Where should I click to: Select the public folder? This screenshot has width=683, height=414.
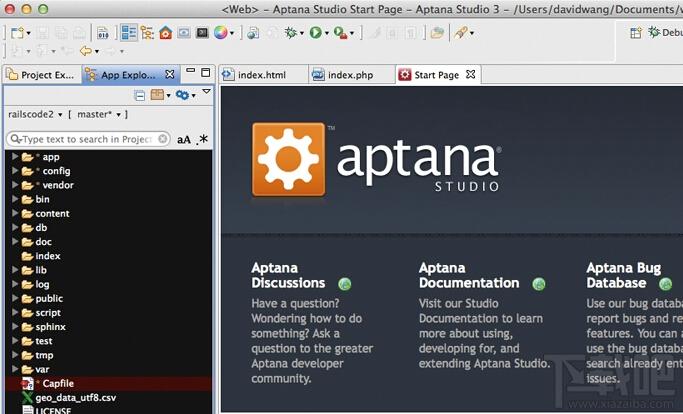[x=42, y=299]
